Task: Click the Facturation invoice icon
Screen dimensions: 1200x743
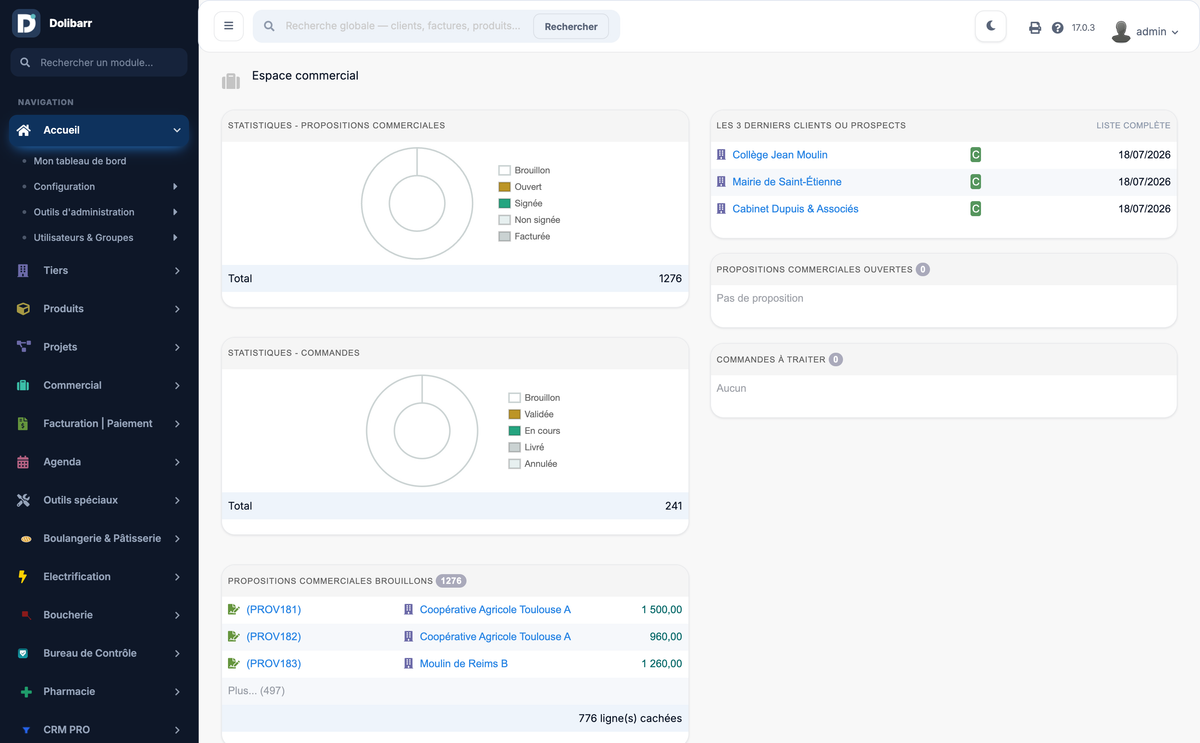Action: point(23,424)
